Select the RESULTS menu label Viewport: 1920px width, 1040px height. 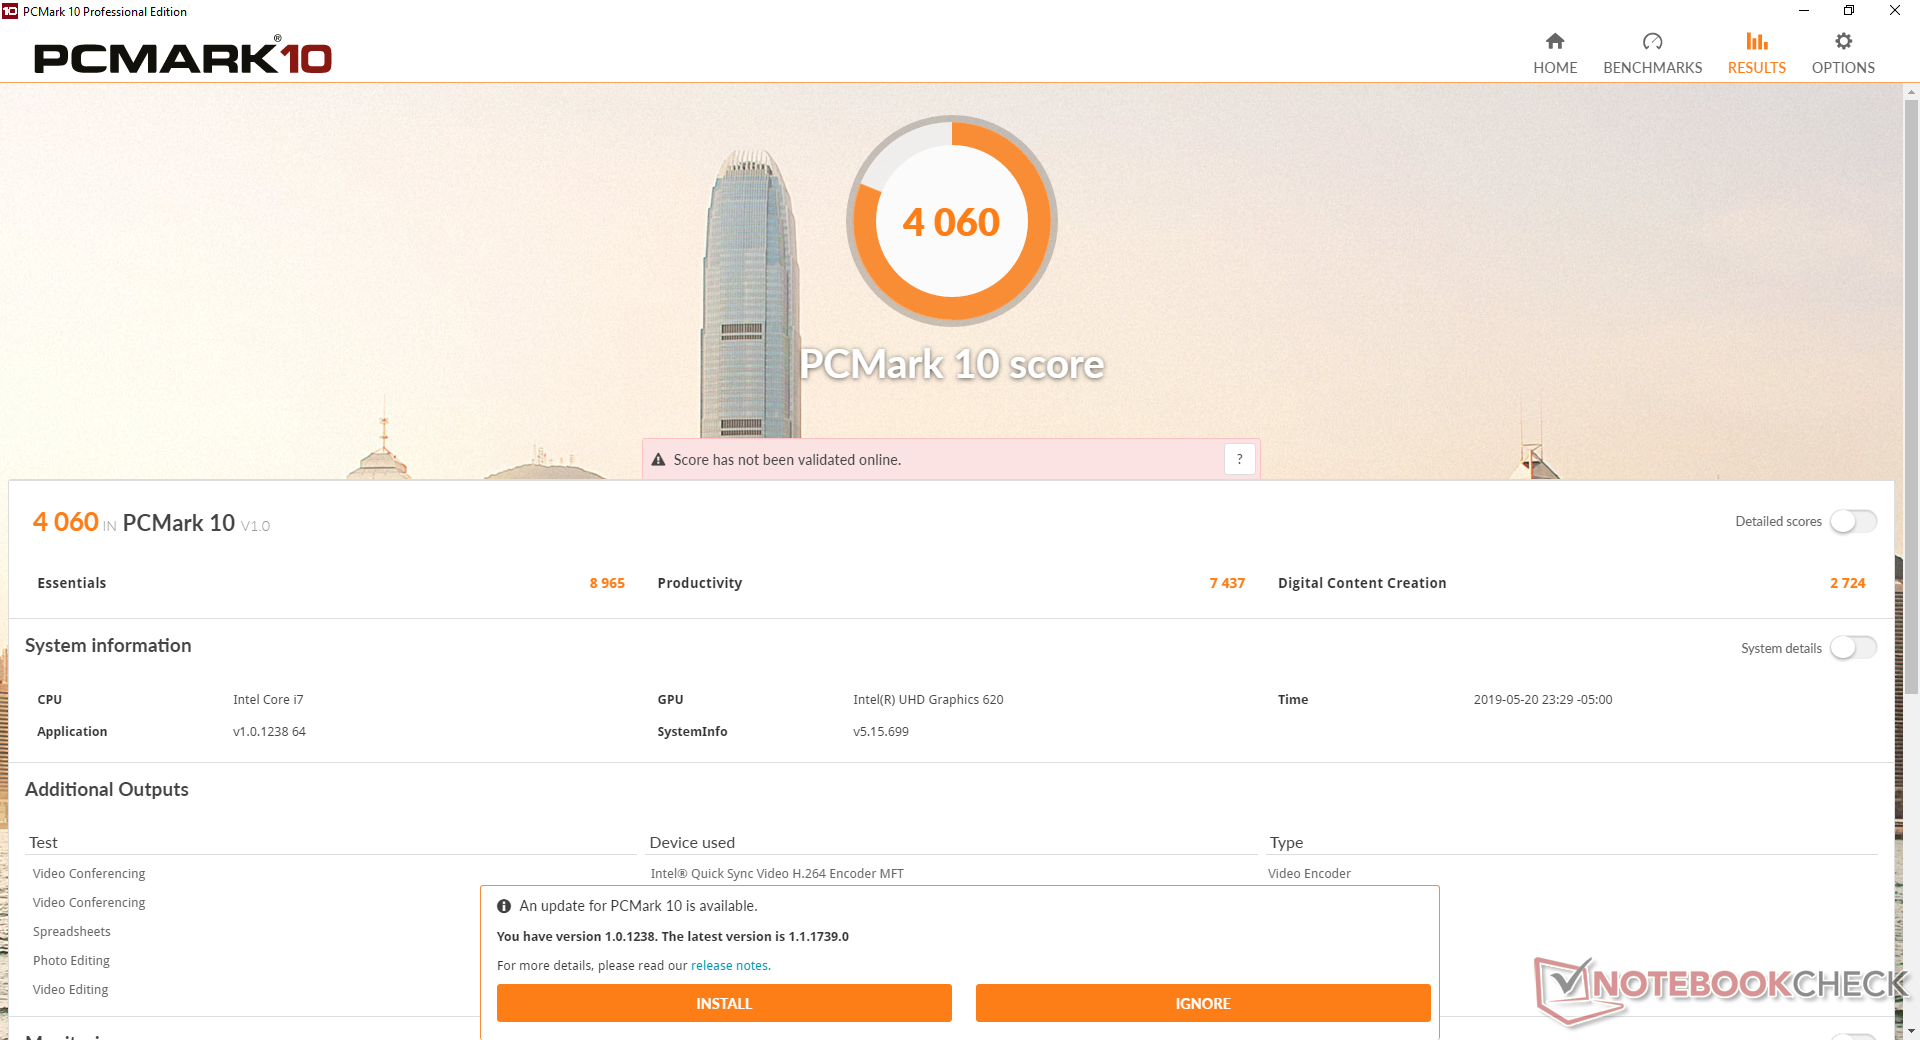click(1757, 68)
